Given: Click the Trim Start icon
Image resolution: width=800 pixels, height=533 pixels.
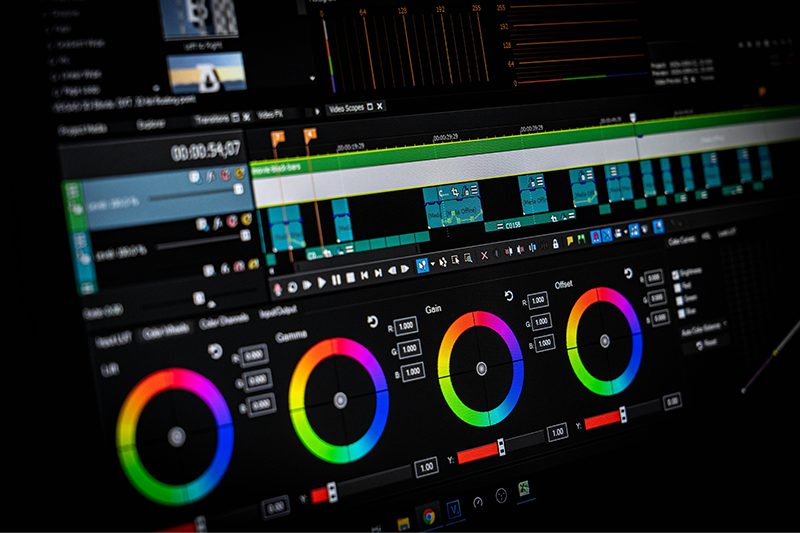Looking at the screenshot, I should click(x=509, y=251).
